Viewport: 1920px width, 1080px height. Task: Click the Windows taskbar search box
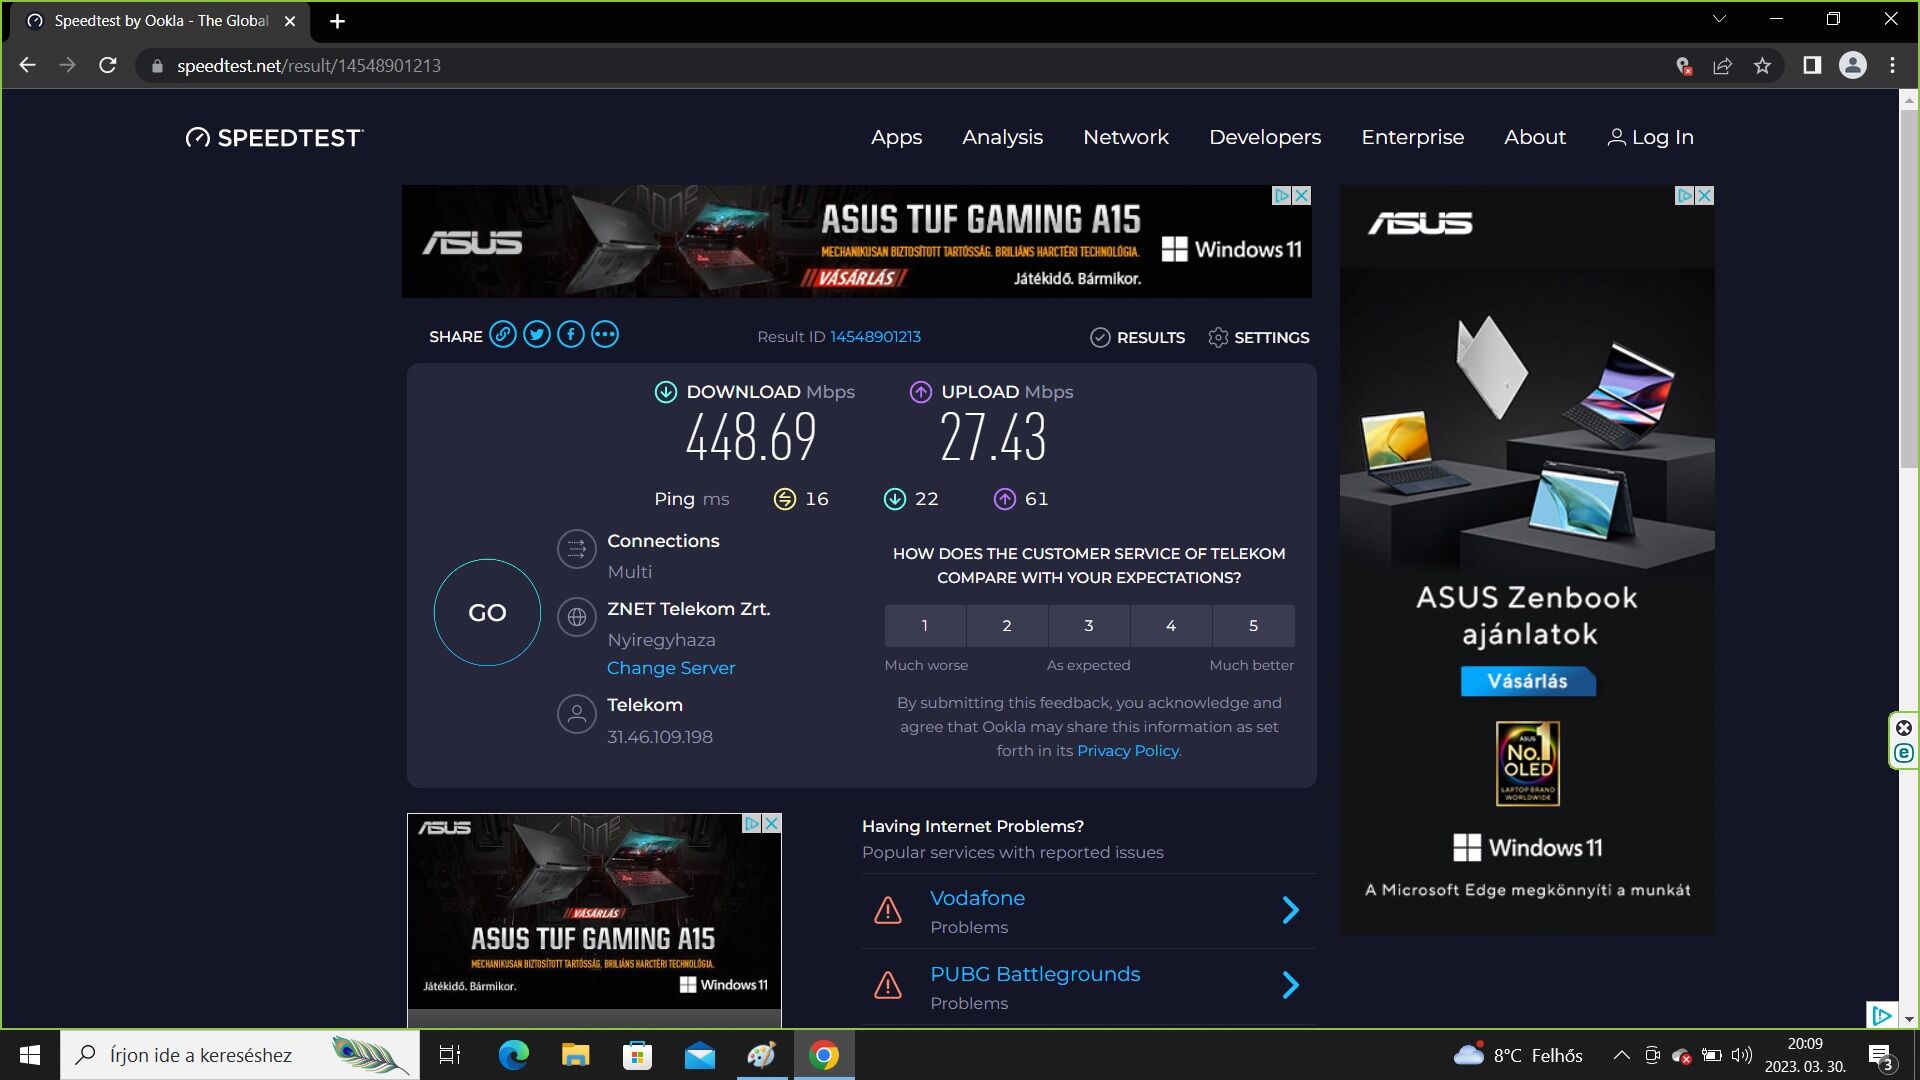(240, 1055)
